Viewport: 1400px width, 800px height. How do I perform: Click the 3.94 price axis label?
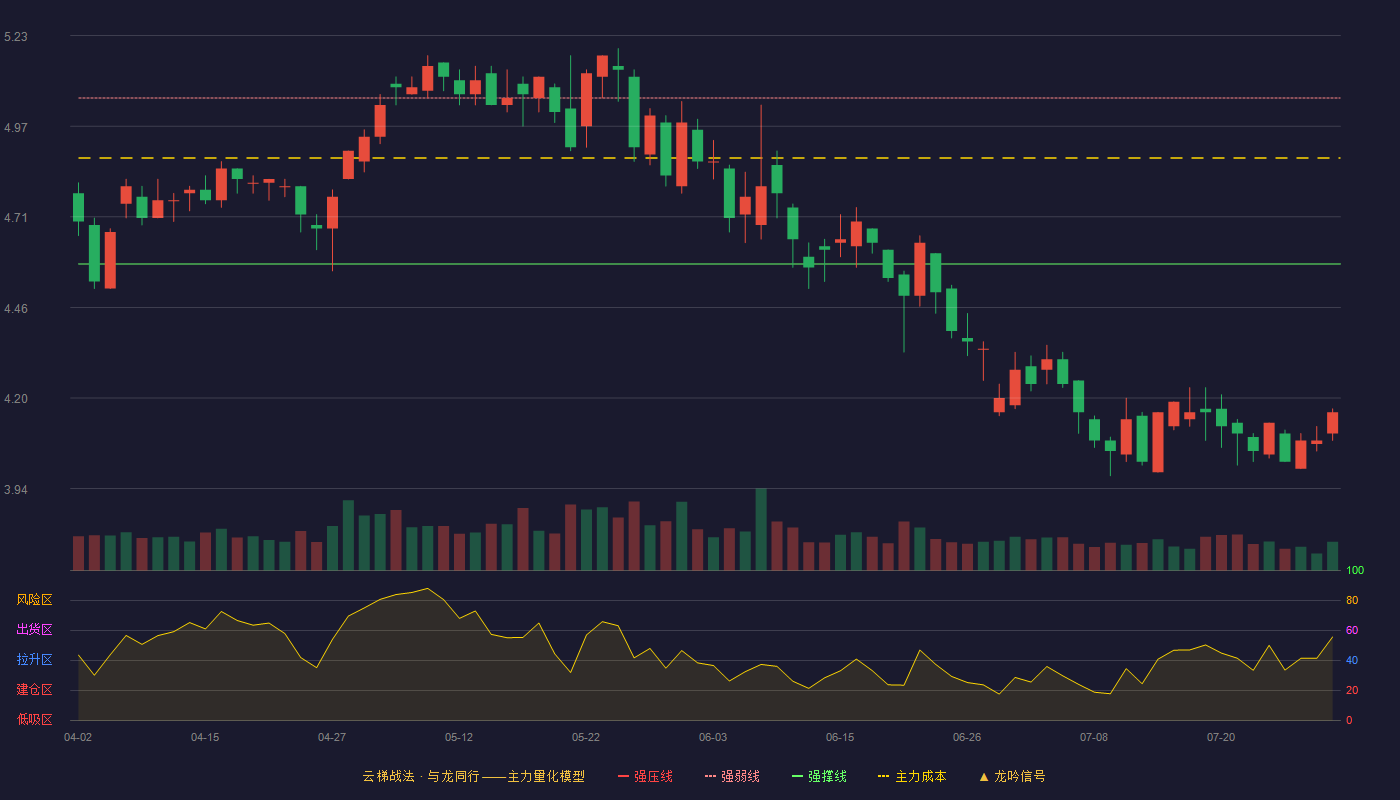click(x=16, y=490)
